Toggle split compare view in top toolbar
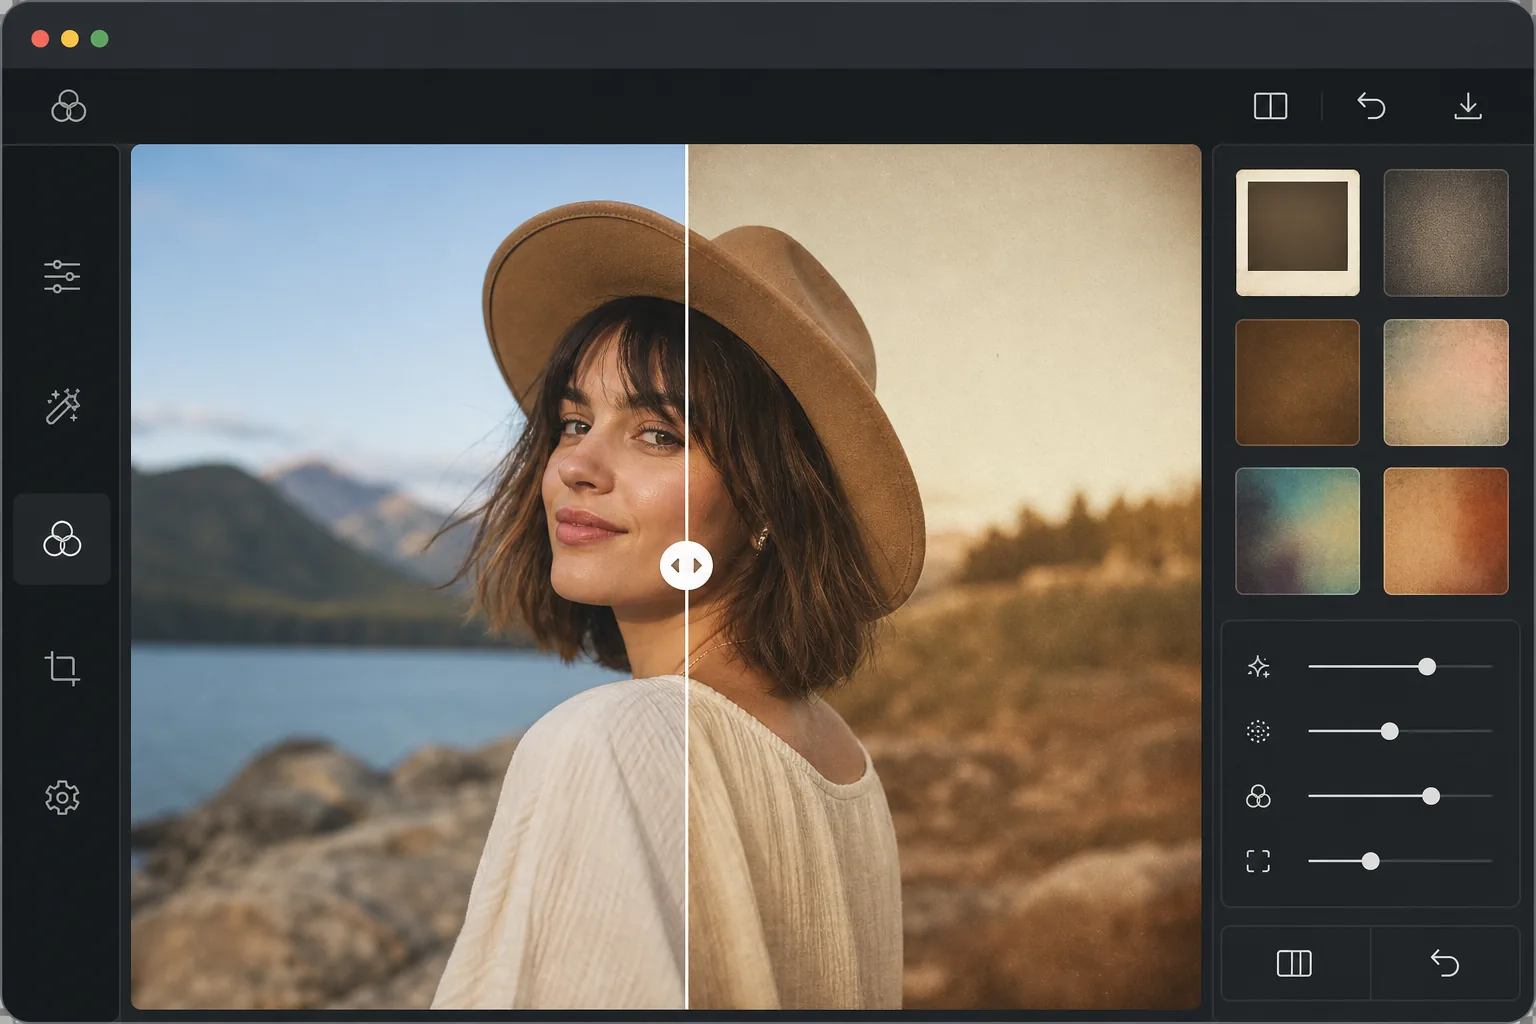This screenshot has width=1536, height=1024. [1270, 106]
